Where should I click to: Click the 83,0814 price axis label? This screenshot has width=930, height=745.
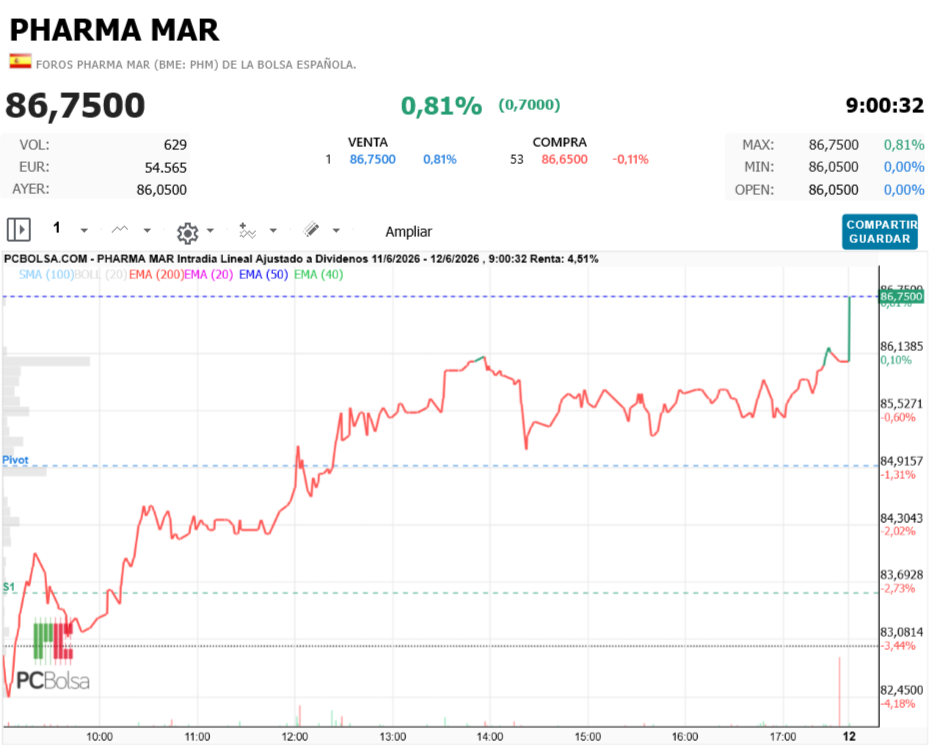click(902, 632)
